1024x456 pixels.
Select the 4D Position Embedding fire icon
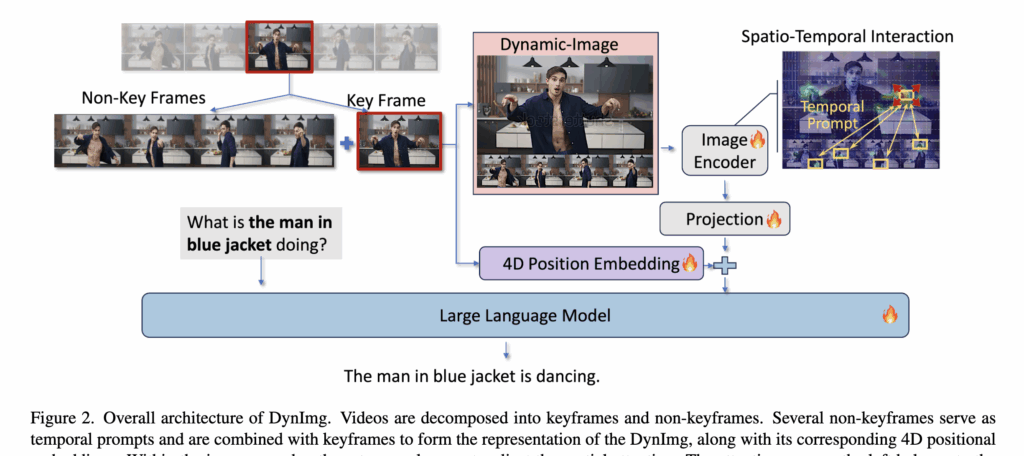pyautogui.click(x=689, y=263)
